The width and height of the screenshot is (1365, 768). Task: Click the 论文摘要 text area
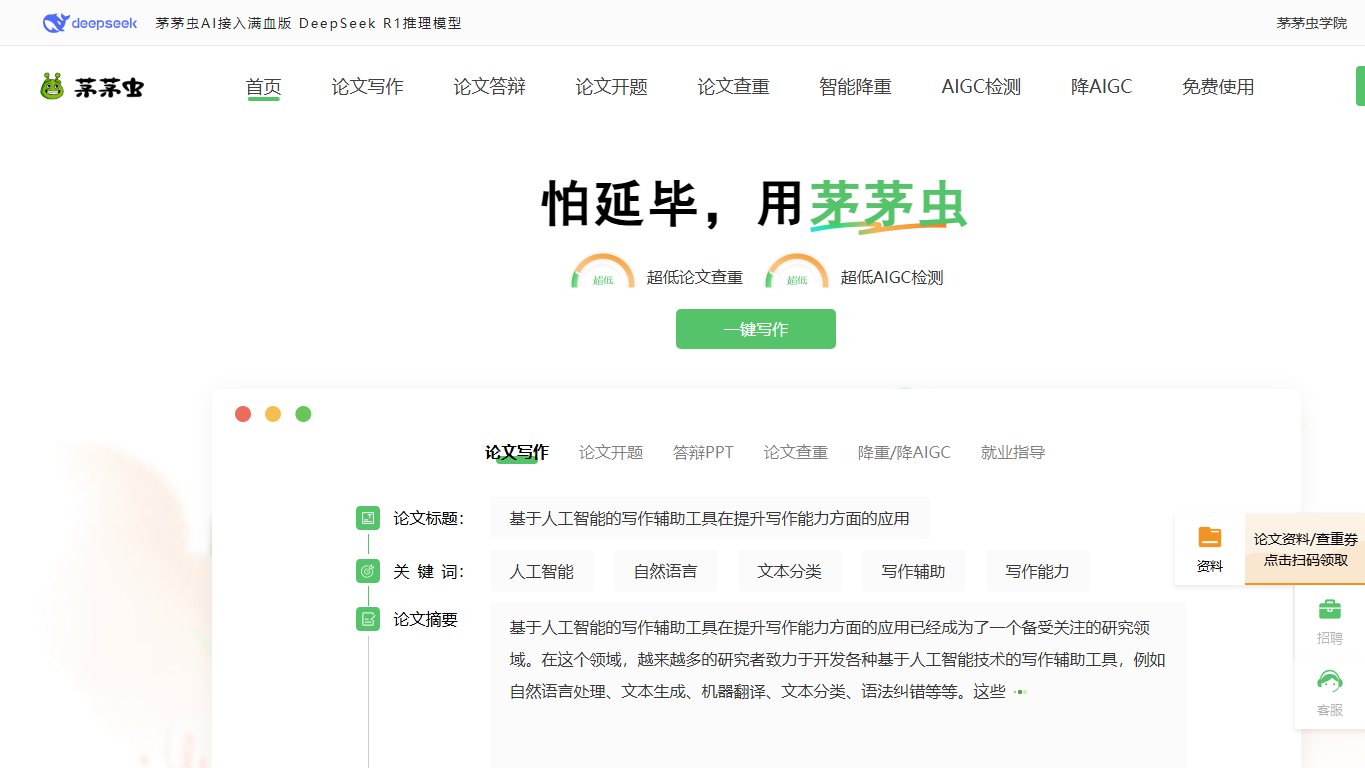click(x=838, y=685)
